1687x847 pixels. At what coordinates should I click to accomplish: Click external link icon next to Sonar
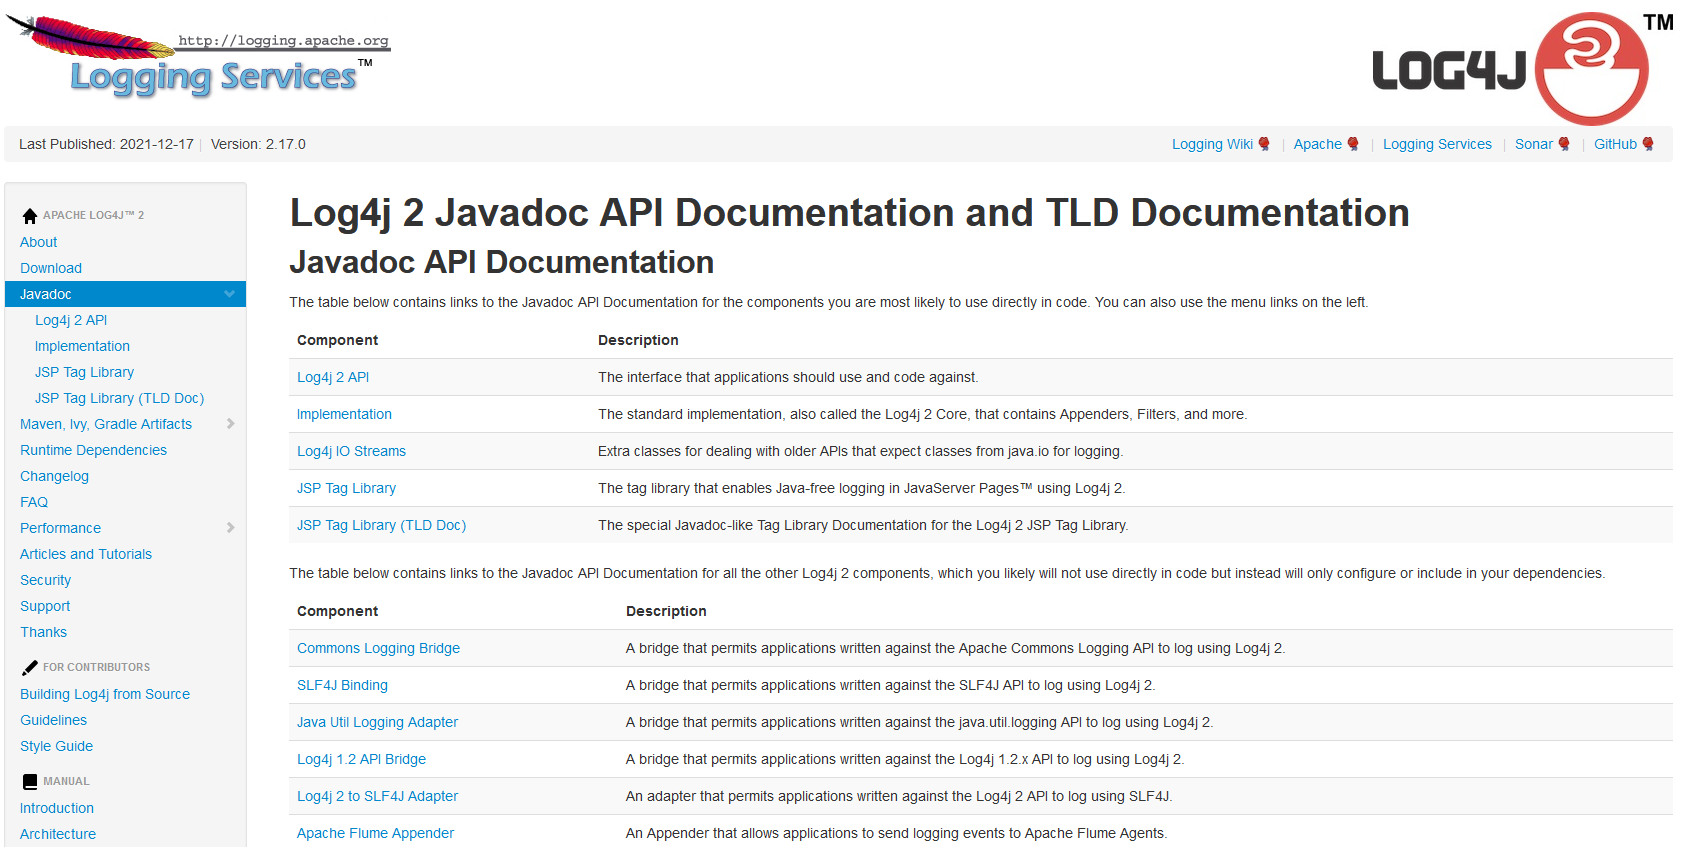[x=1564, y=144]
